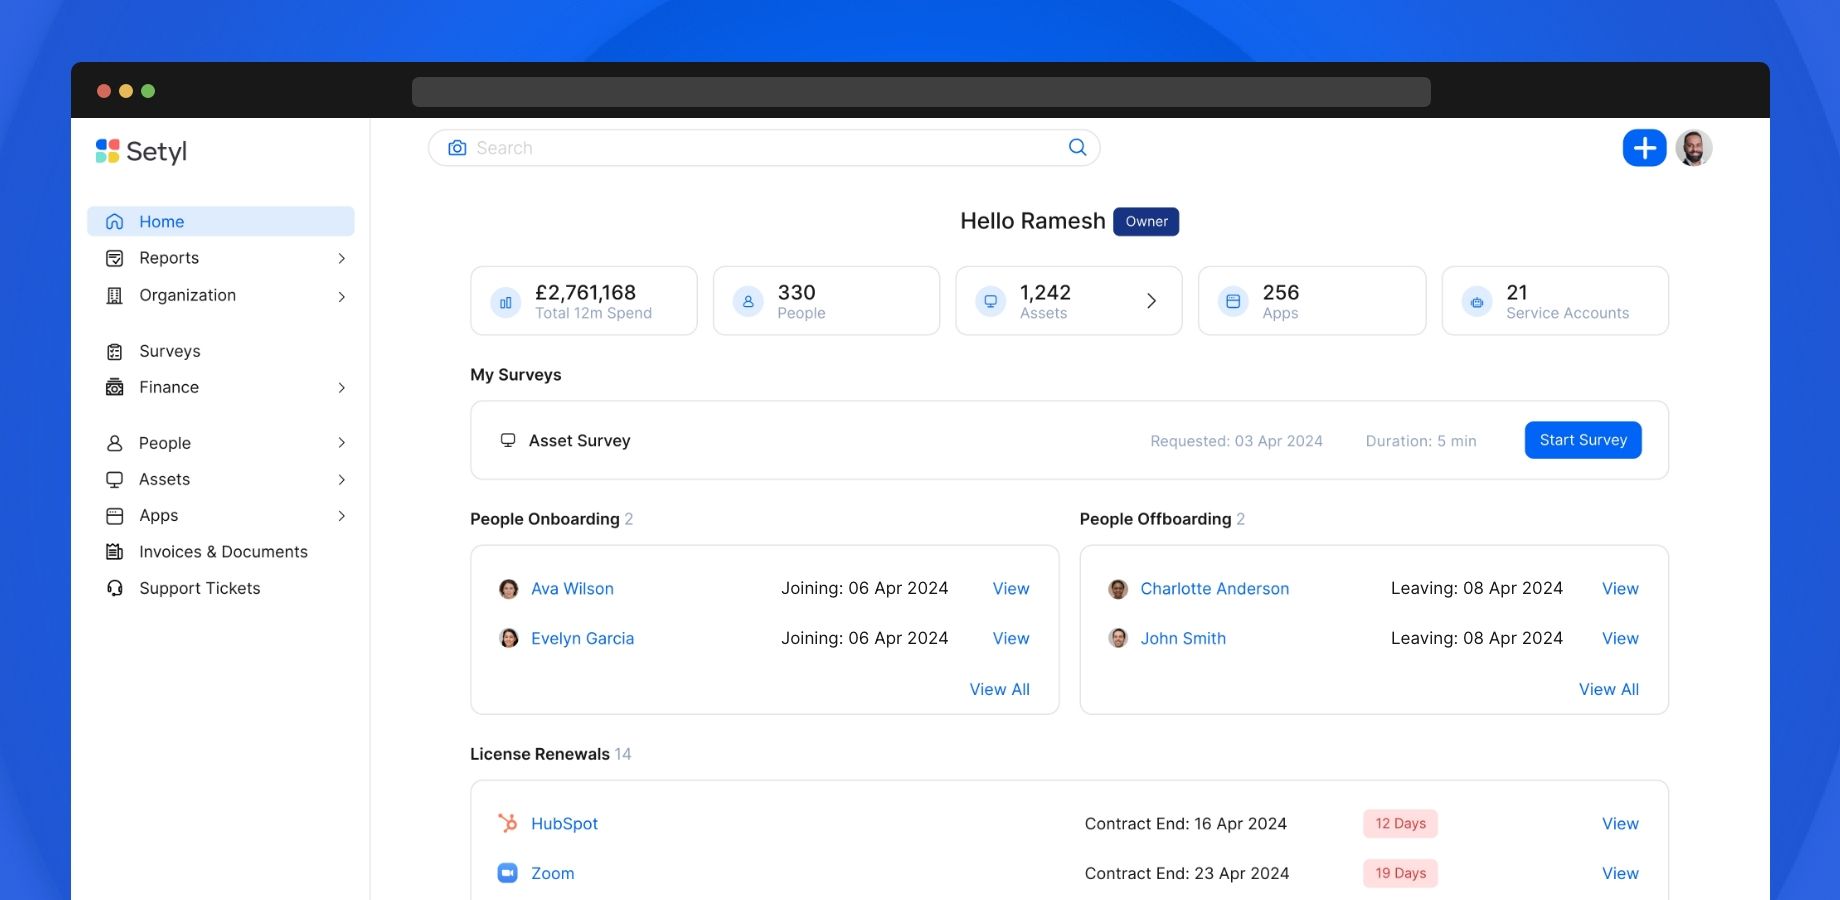1840x900 pixels.
Task: Open the user profile avatar
Action: pos(1694,148)
